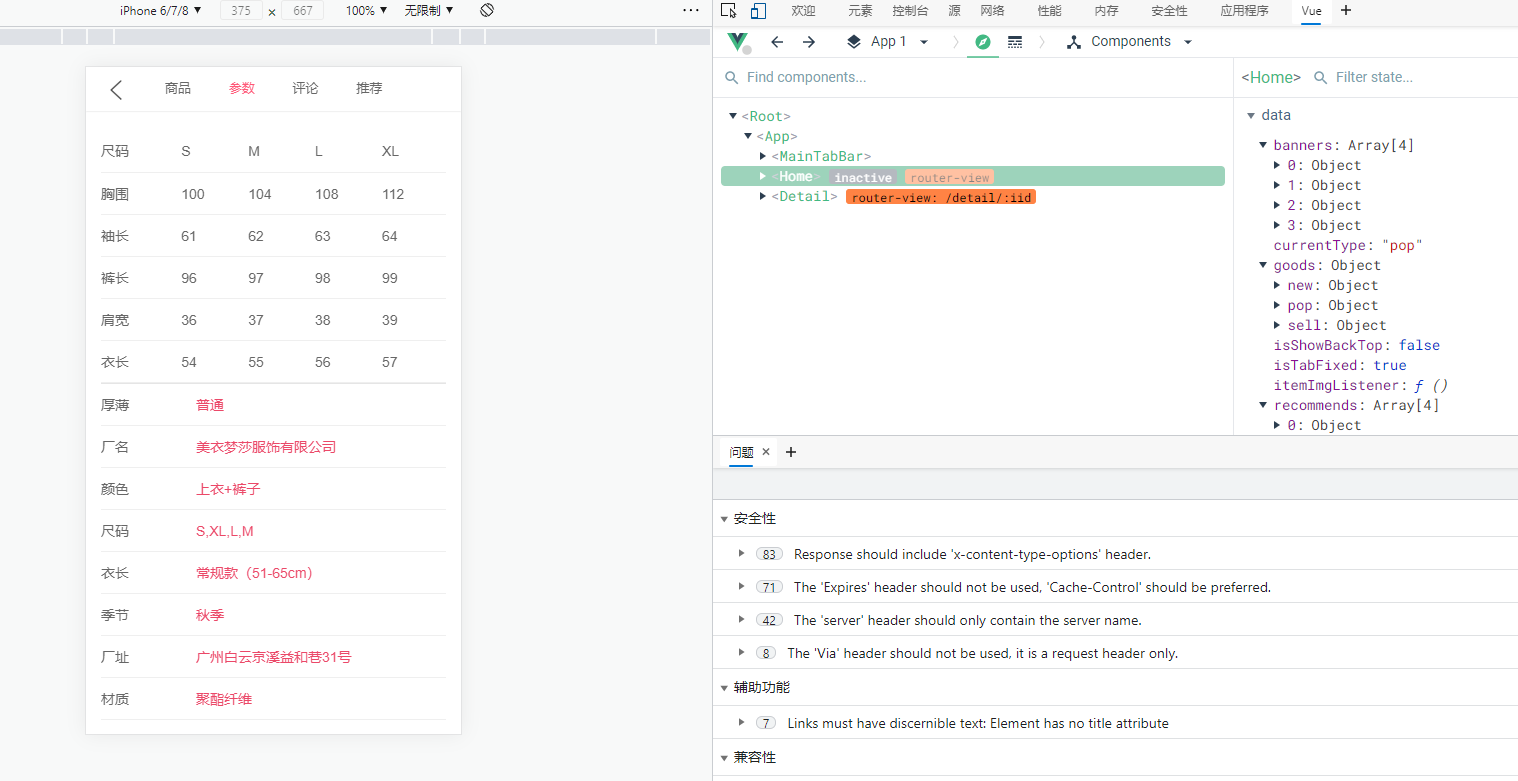Viewport: 1518px width, 781px height.
Task: Switch to the 参数 tab
Action: [x=242, y=88]
